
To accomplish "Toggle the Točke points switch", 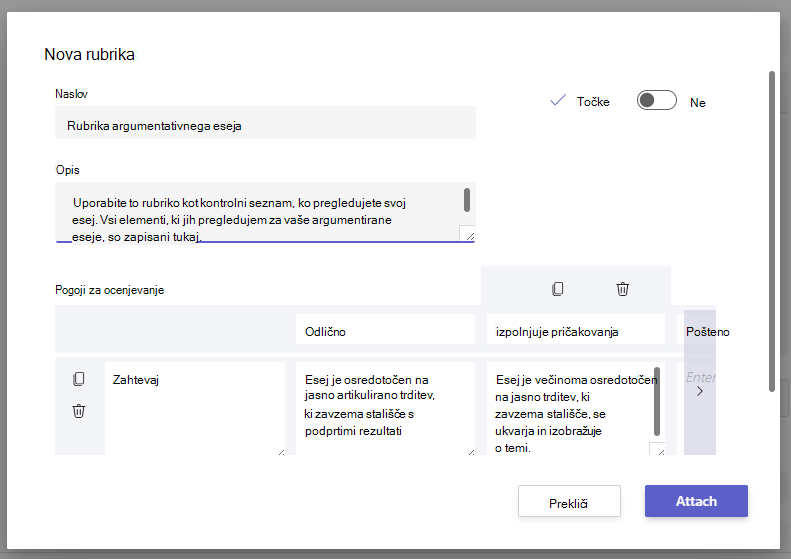I will coord(656,100).
